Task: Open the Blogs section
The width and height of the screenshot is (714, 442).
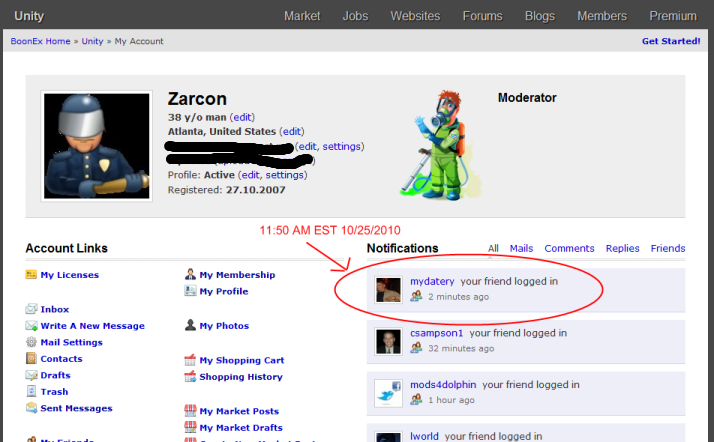Action: [x=540, y=16]
